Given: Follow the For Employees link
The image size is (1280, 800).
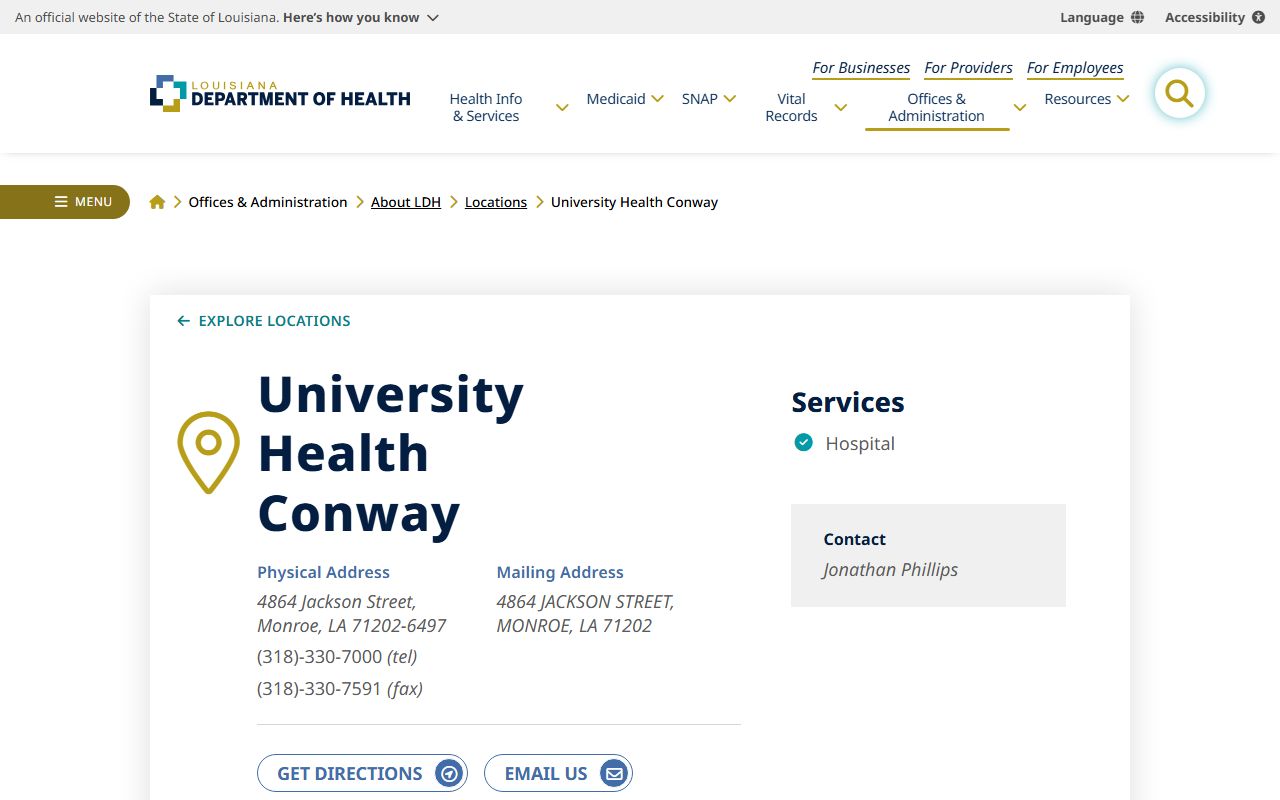Looking at the screenshot, I should [x=1075, y=68].
